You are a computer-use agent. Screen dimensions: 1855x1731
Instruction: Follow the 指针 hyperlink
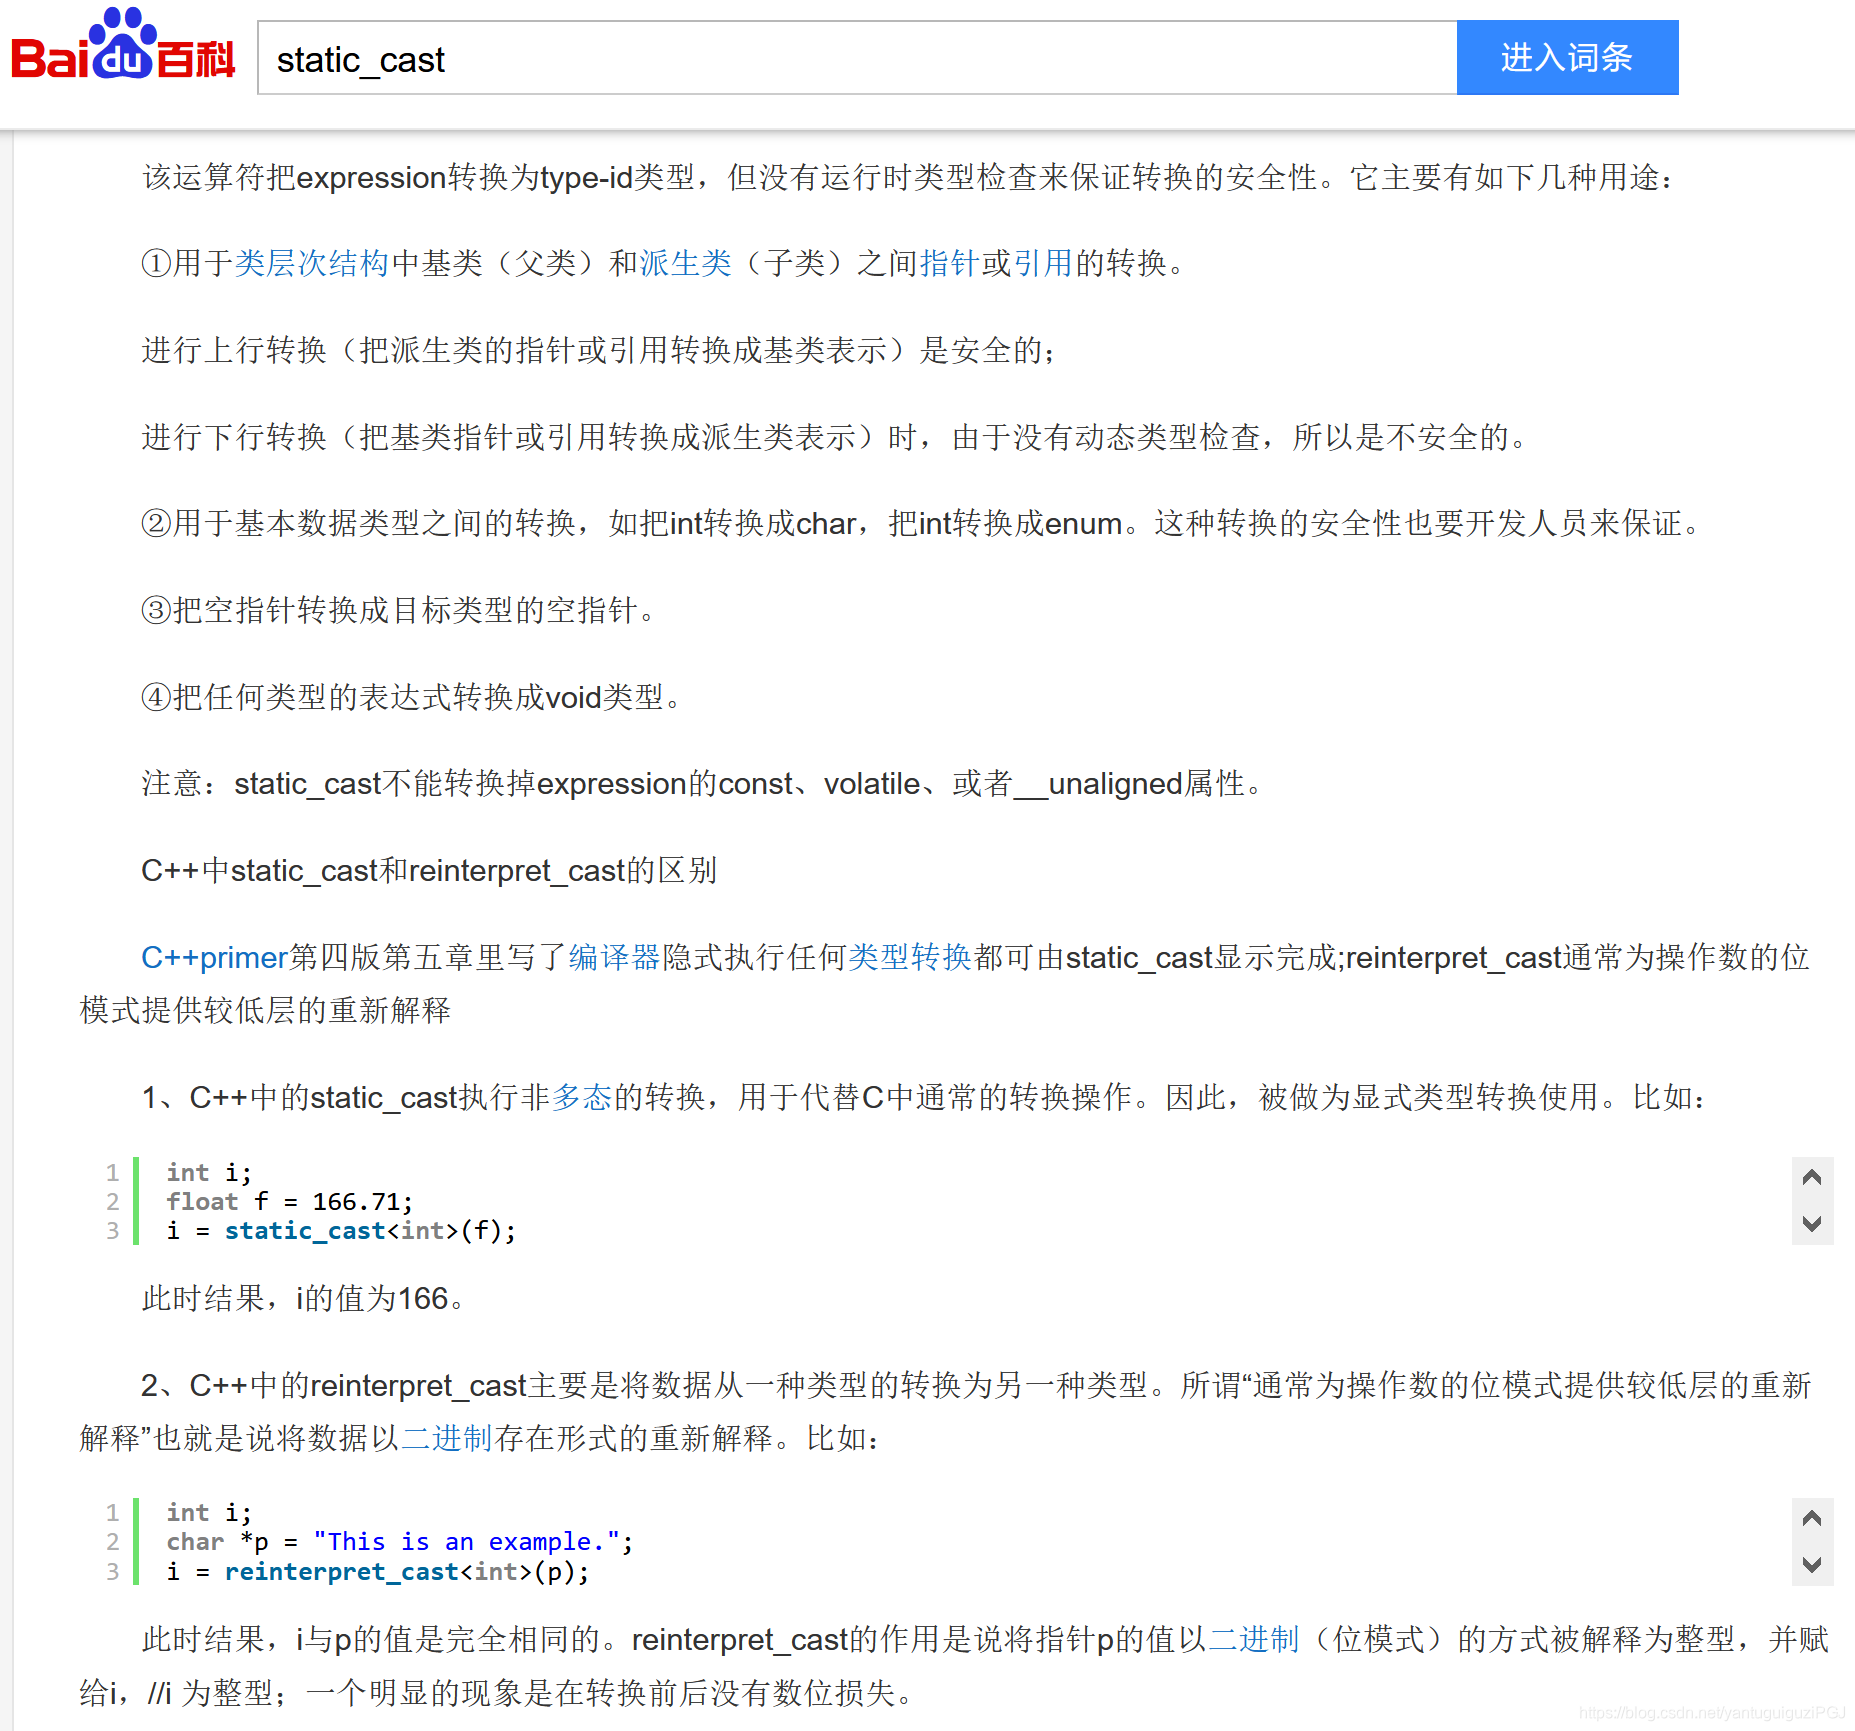point(949,263)
